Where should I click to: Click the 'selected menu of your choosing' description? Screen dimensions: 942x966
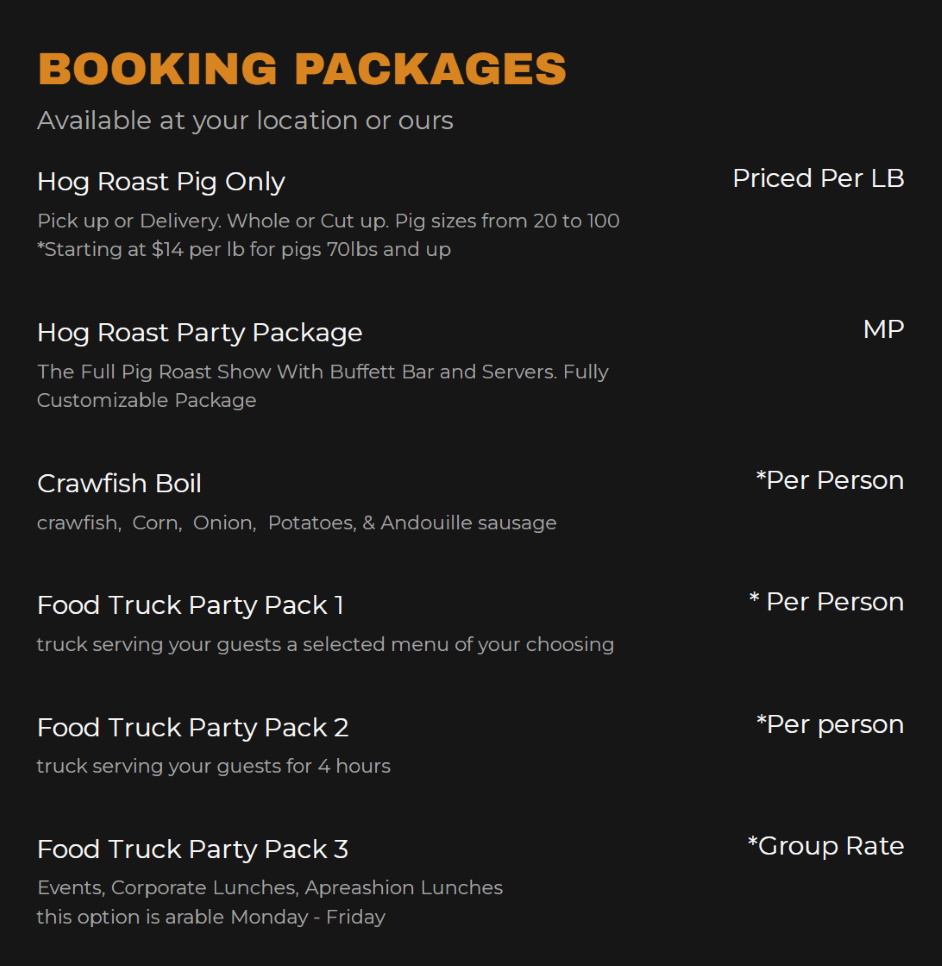pyautogui.click(x=325, y=645)
